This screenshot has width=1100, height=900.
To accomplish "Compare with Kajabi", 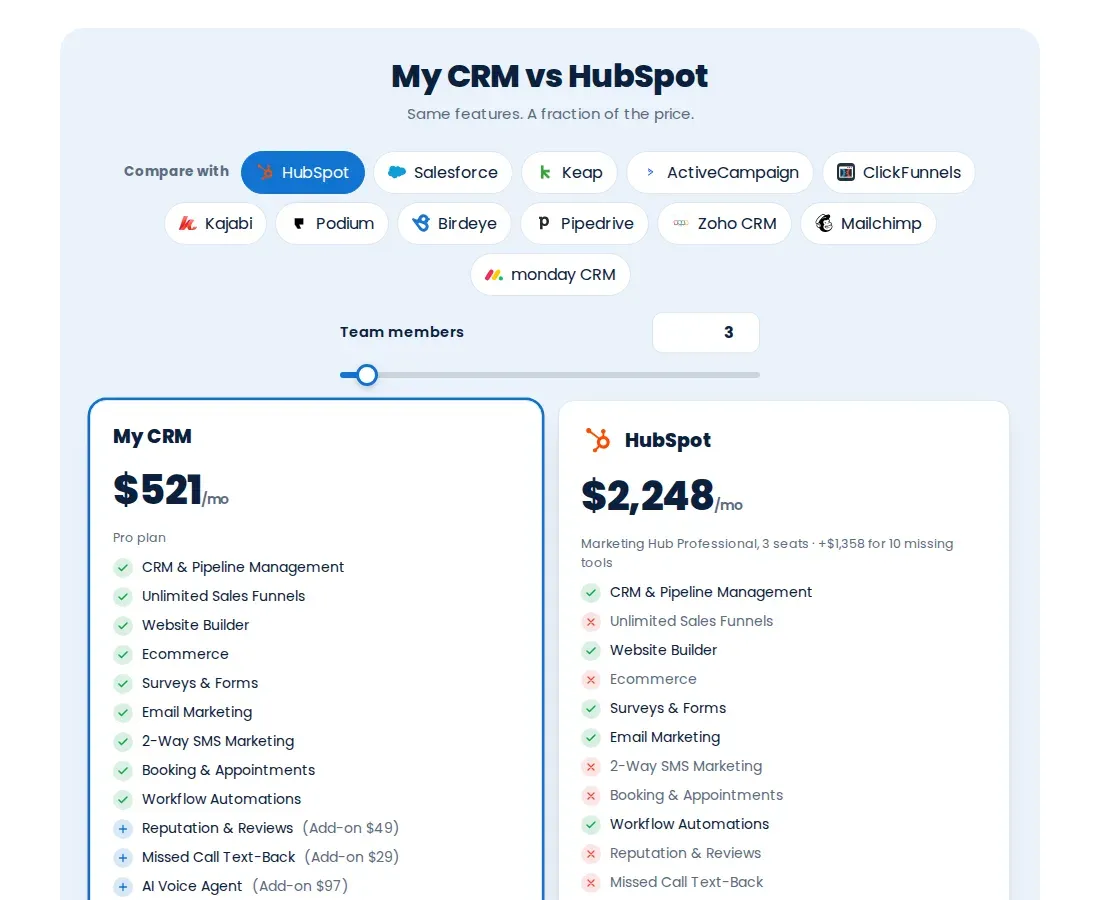I will (x=215, y=224).
